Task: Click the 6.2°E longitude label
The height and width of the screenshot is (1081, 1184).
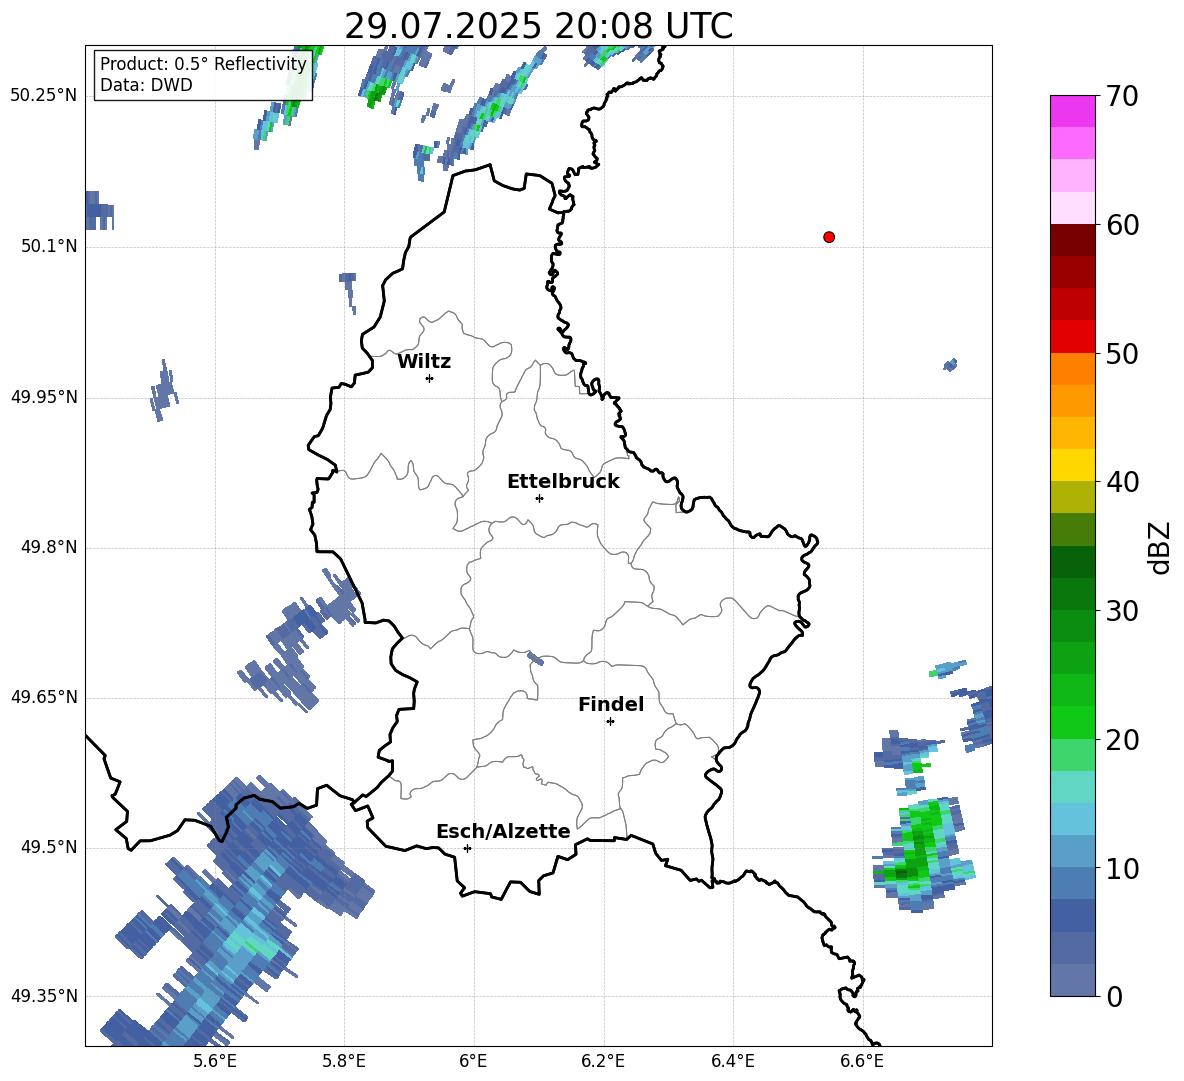Action: tap(603, 1061)
